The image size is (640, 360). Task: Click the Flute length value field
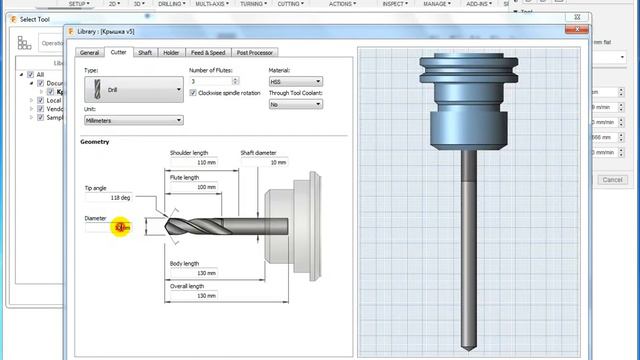pos(193,187)
